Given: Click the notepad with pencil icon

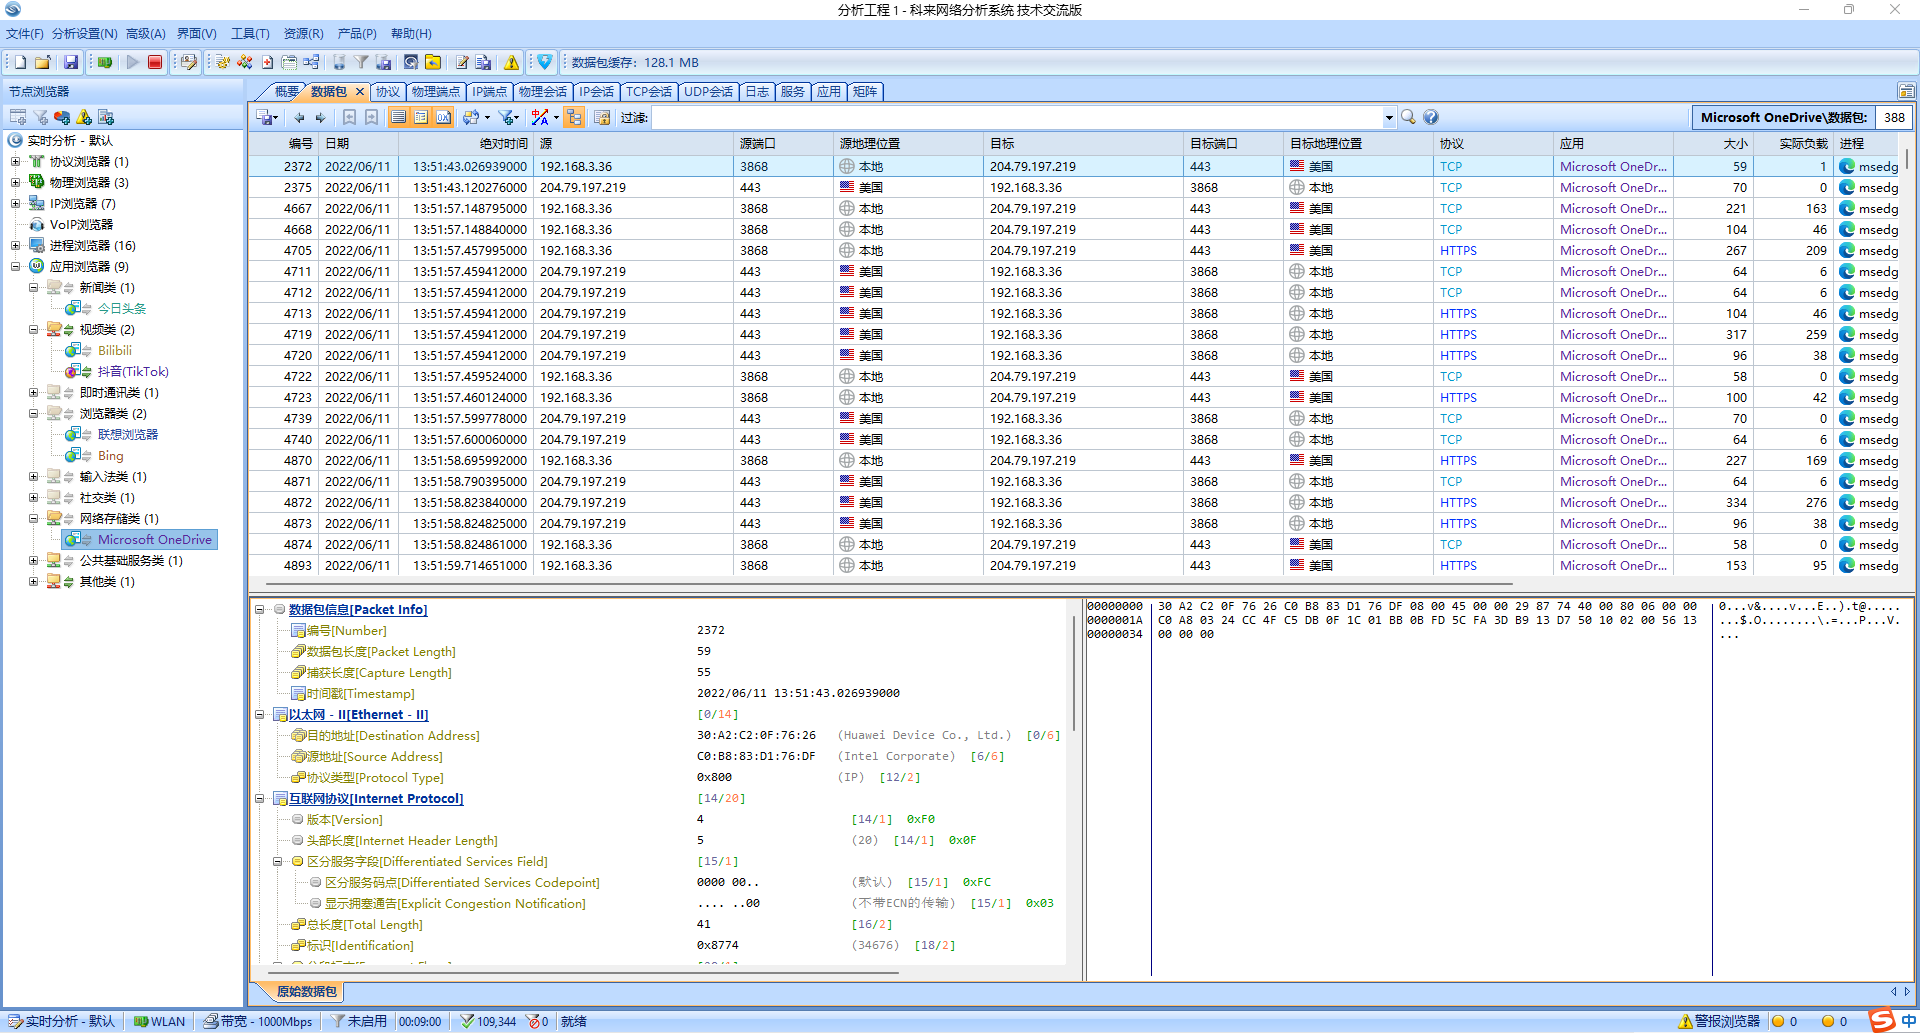Looking at the screenshot, I should [462, 62].
